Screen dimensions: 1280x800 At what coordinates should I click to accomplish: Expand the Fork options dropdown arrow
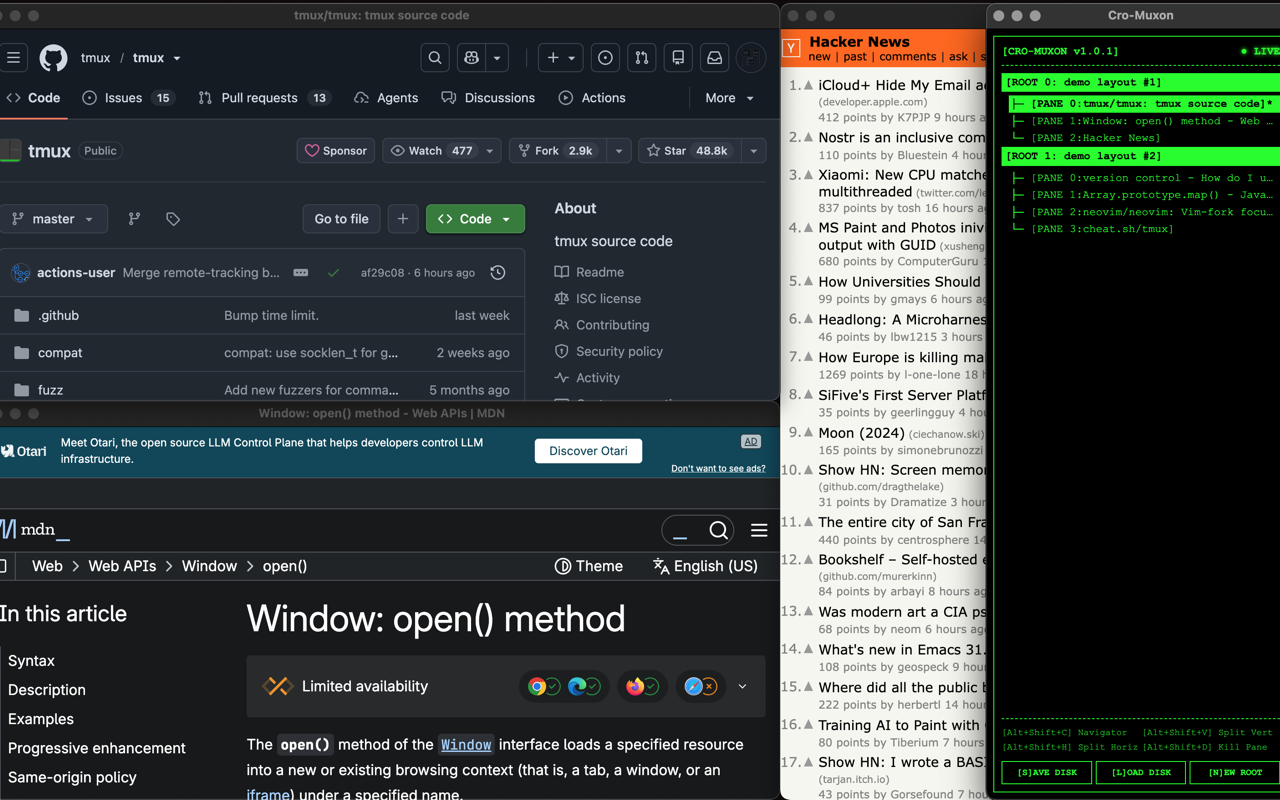pyautogui.click(x=619, y=151)
